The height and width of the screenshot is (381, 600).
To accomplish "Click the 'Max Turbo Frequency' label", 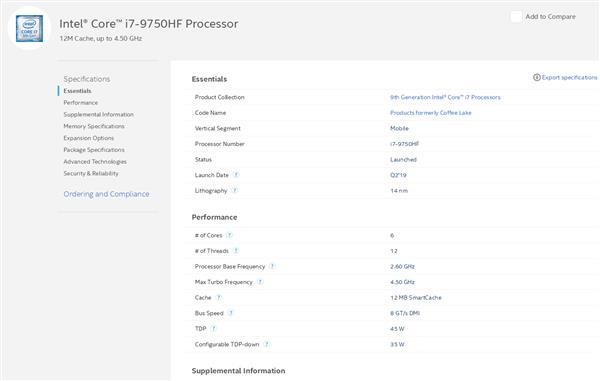I will pos(223,282).
